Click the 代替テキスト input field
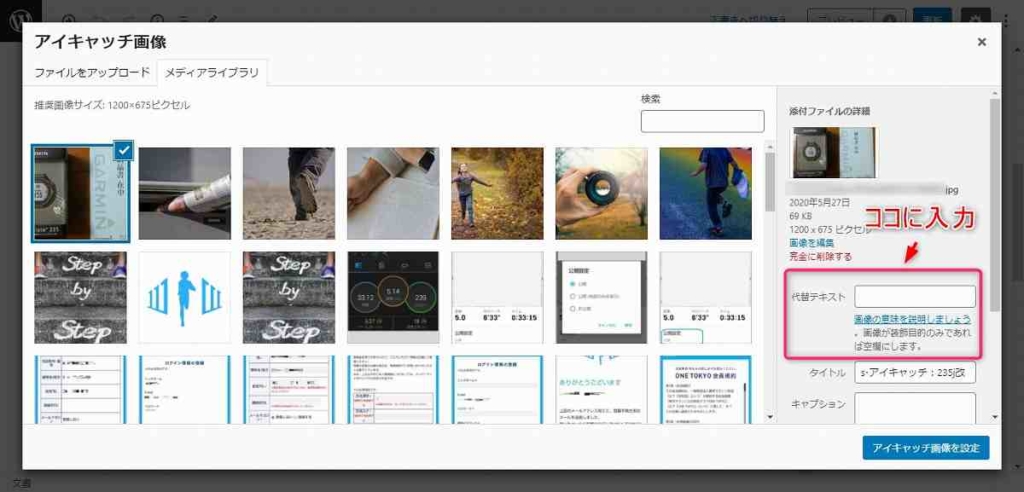1024x492 pixels. click(915, 296)
